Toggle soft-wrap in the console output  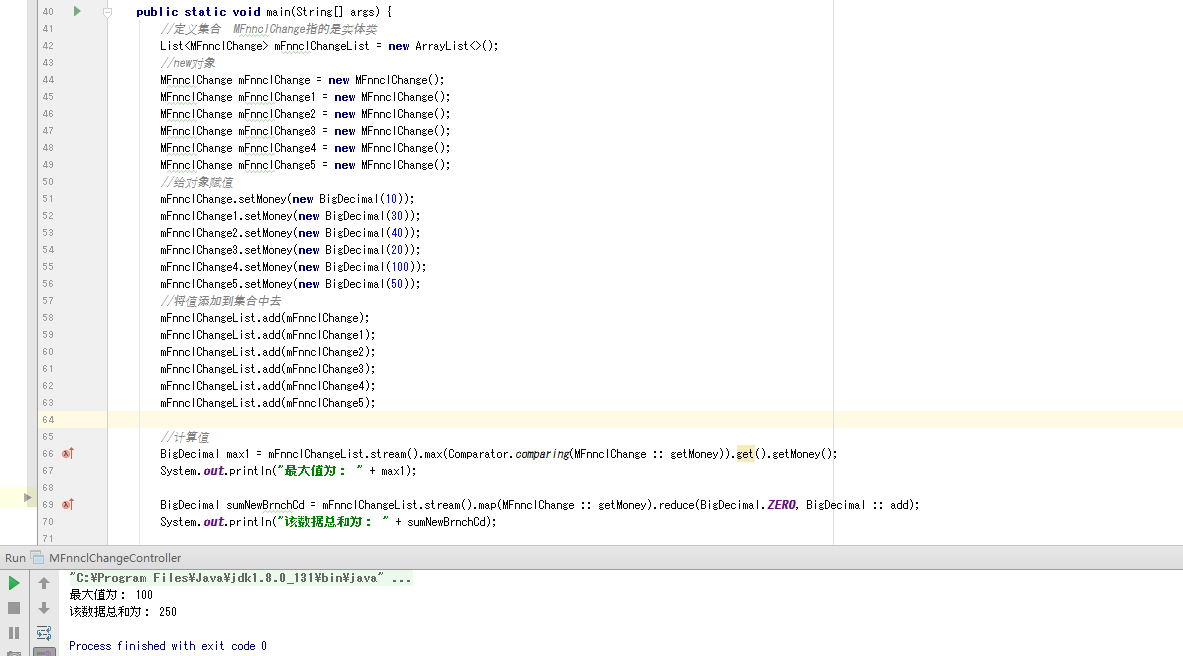[44, 633]
